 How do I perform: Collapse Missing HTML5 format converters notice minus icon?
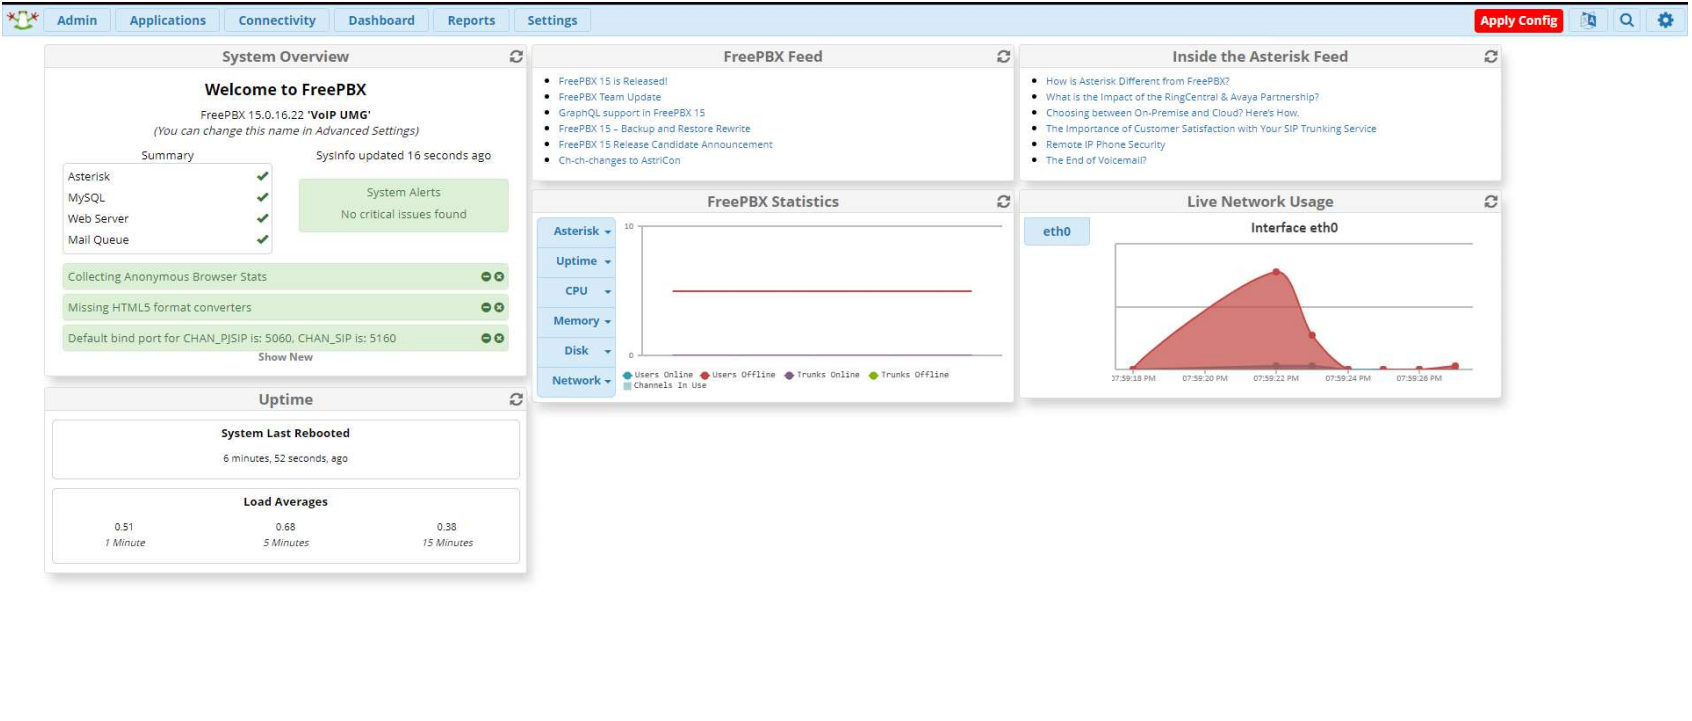[486, 308]
